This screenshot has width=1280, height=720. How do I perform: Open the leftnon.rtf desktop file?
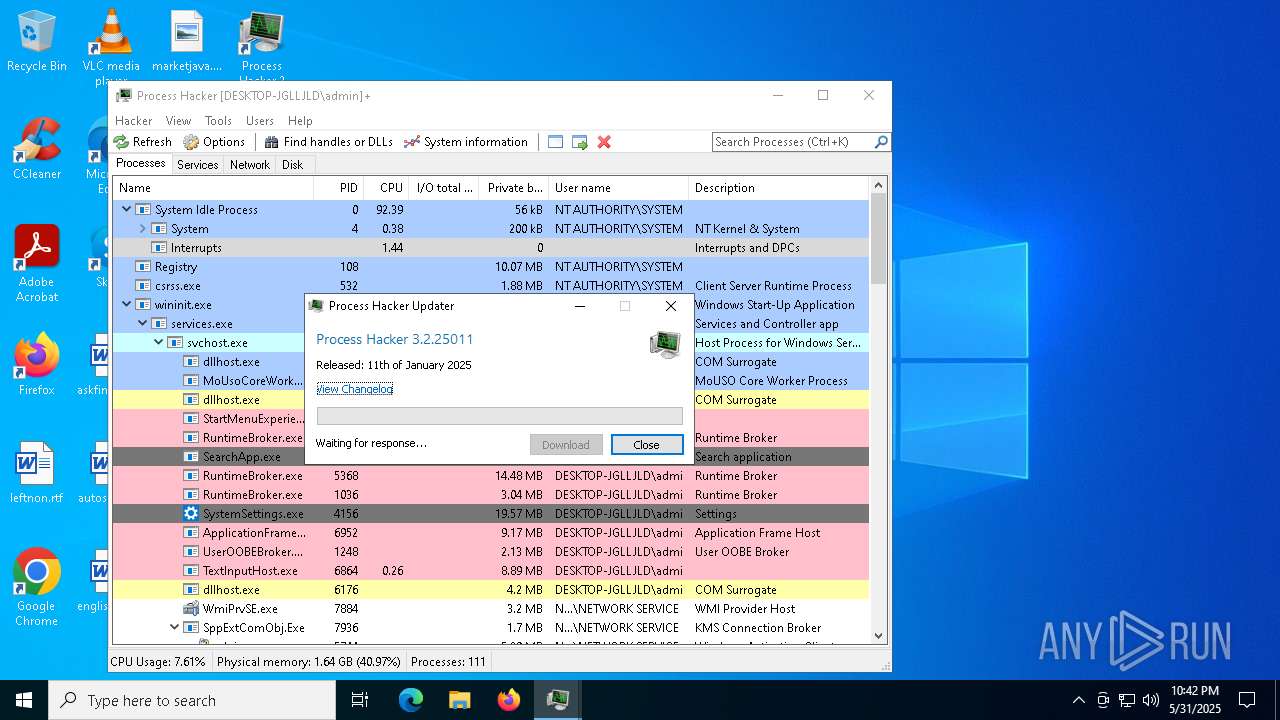[x=37, y=473]
